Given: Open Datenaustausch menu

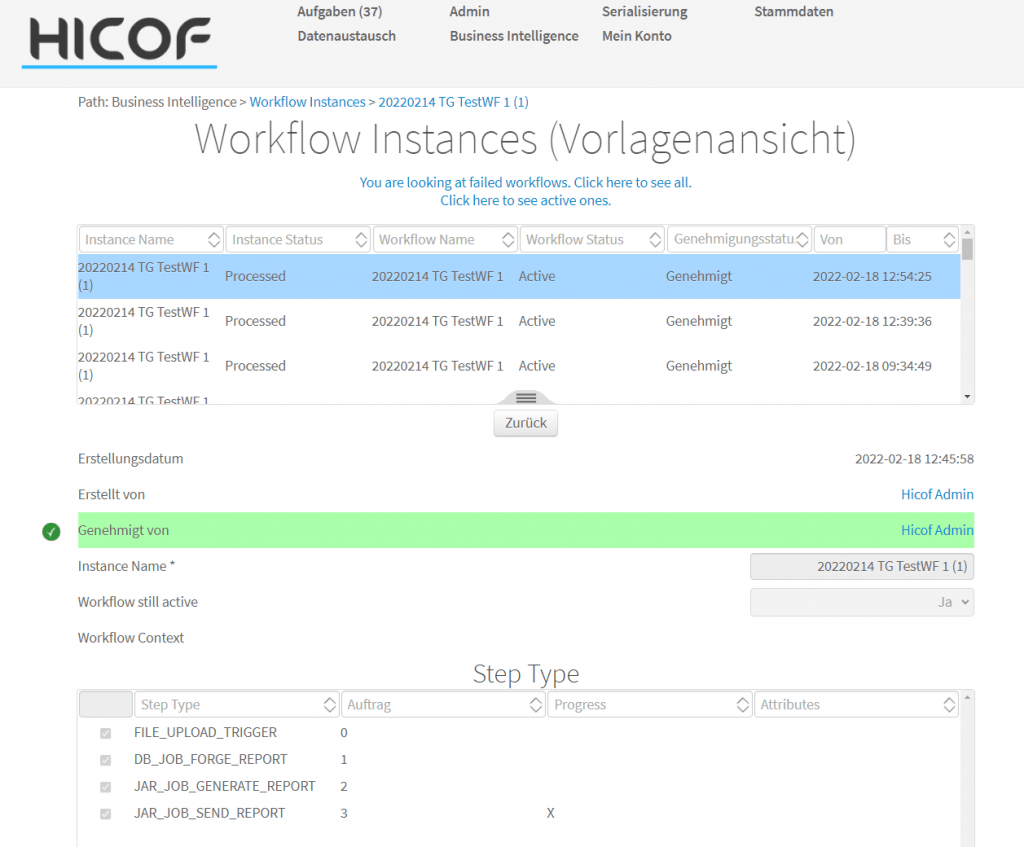Looking at the screenshot, I should tap(347, 36).
